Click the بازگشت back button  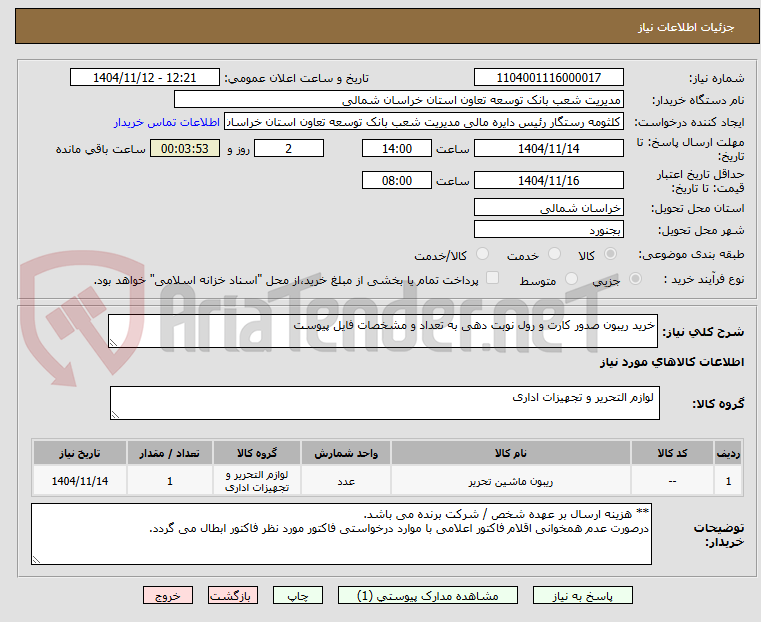click(x=233, y=595)
